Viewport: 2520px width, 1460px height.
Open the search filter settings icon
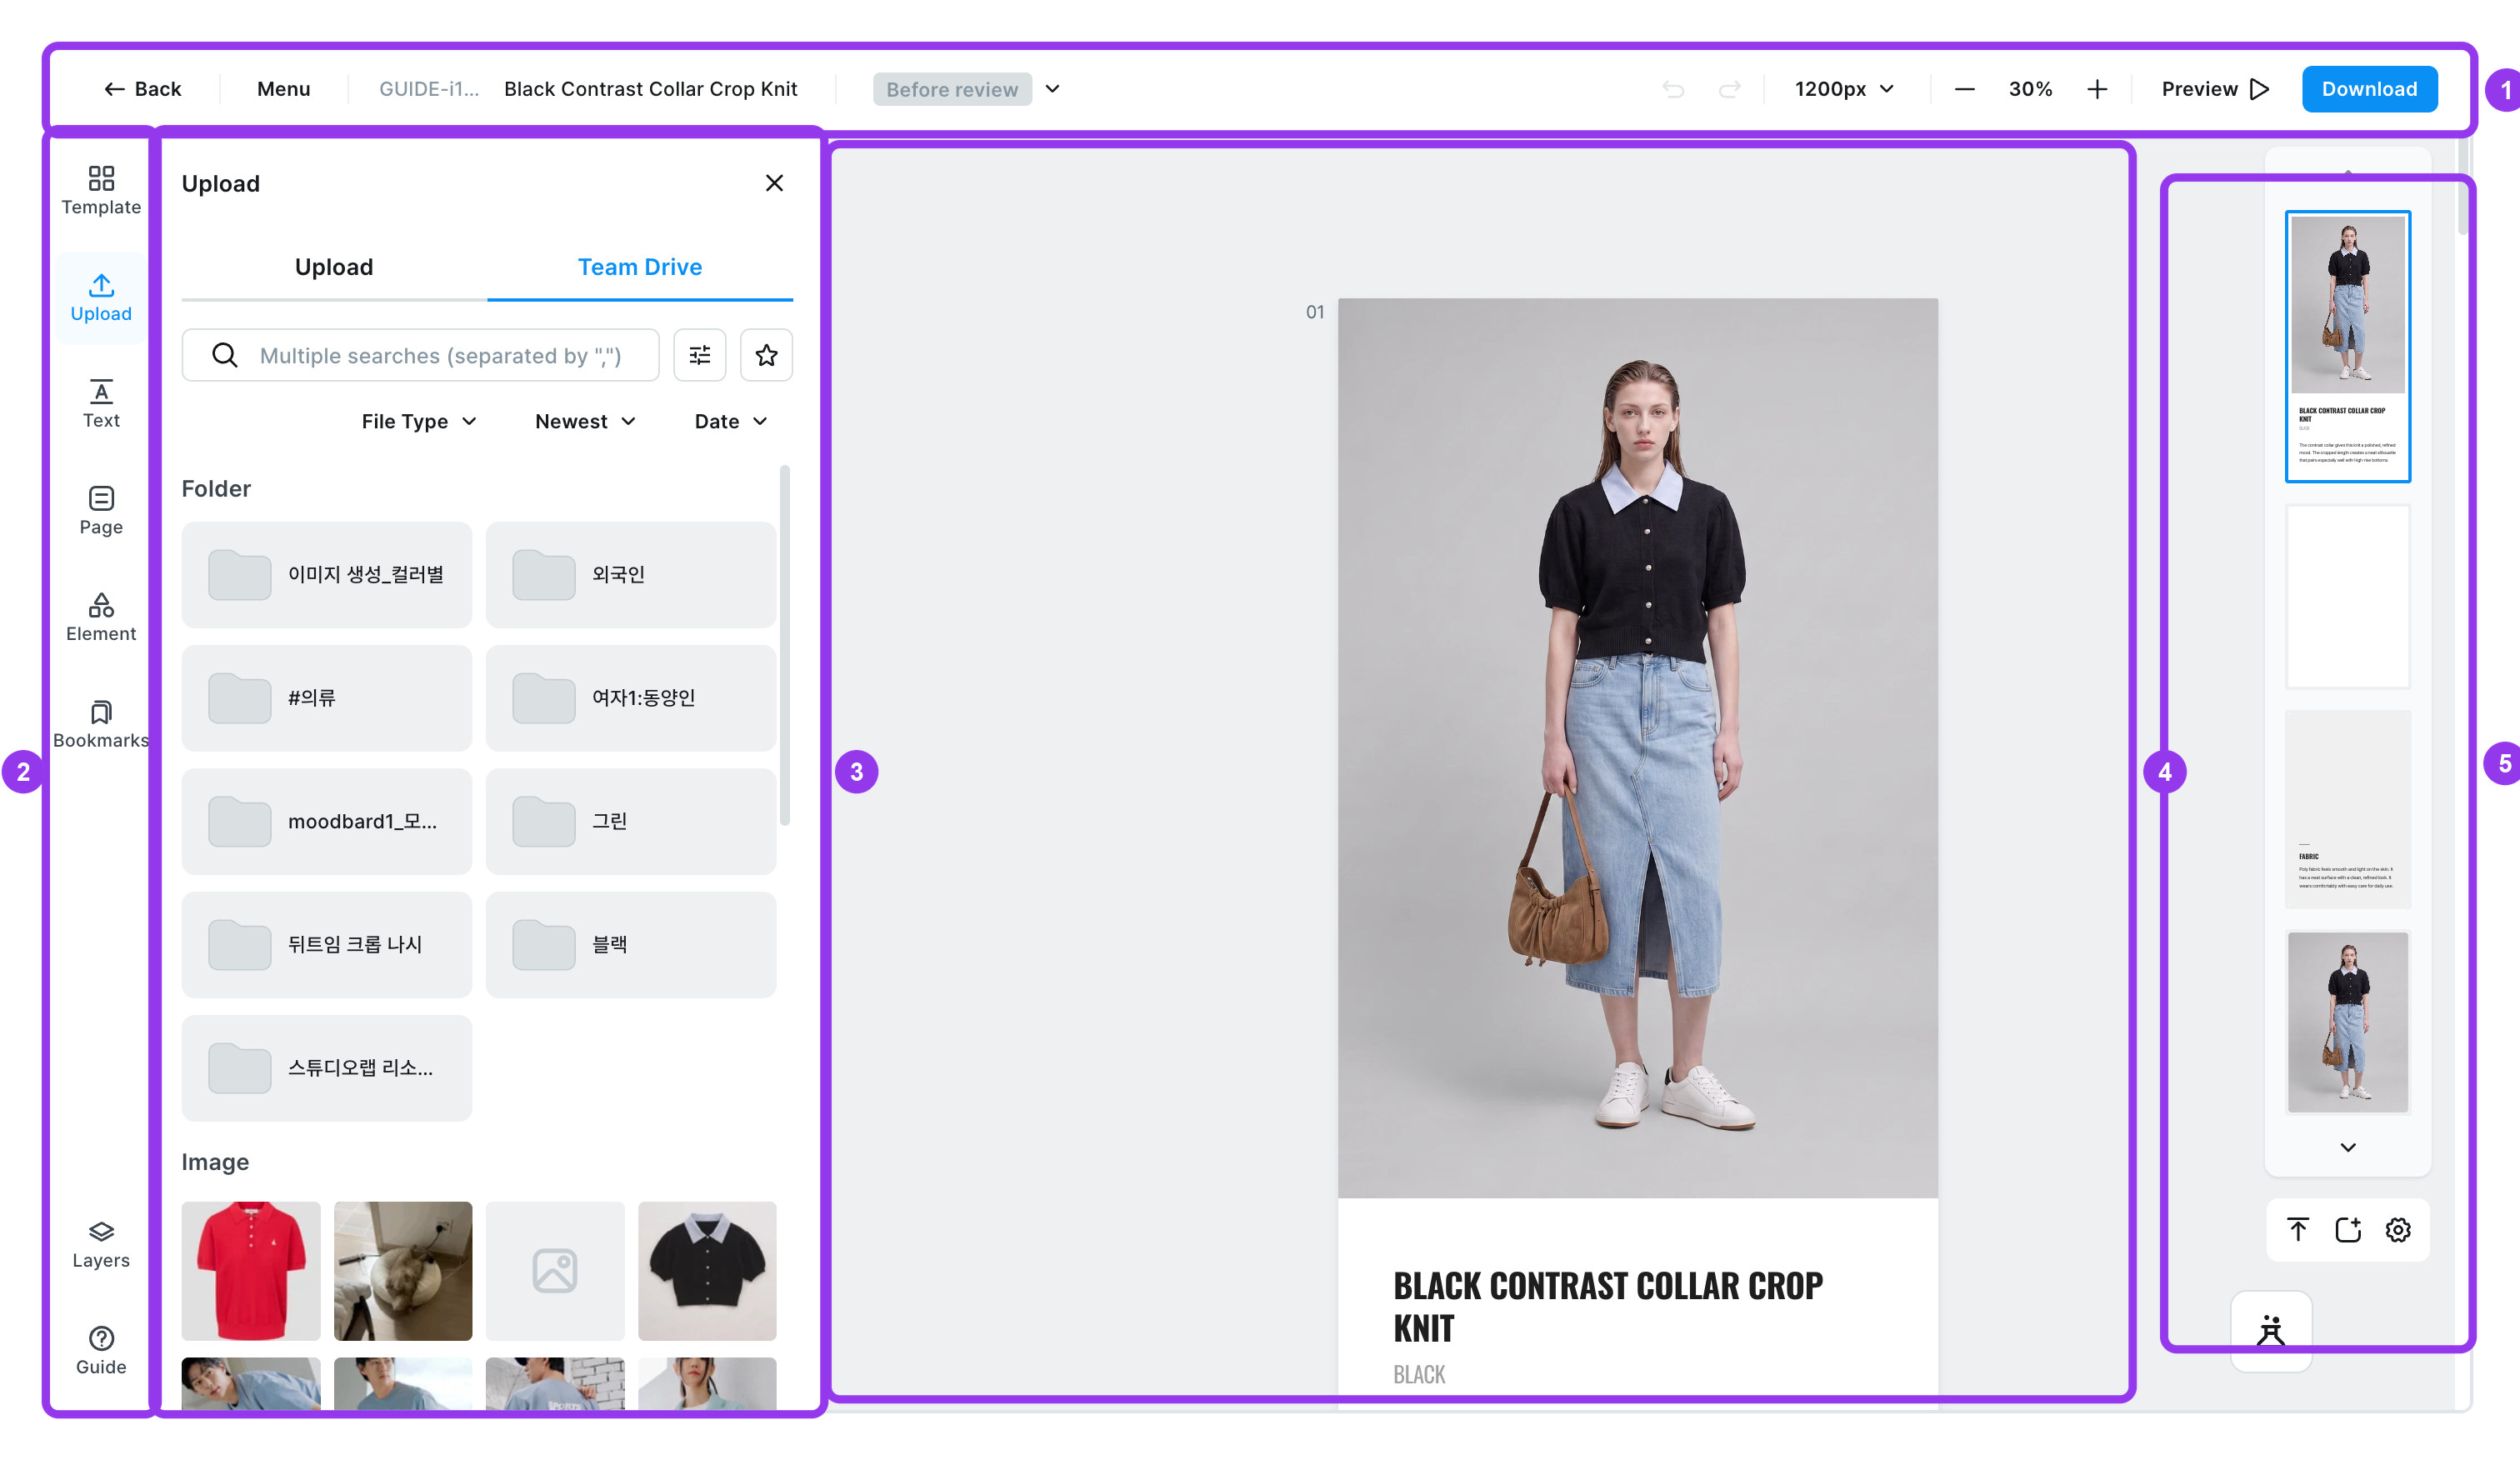(700, 355)
